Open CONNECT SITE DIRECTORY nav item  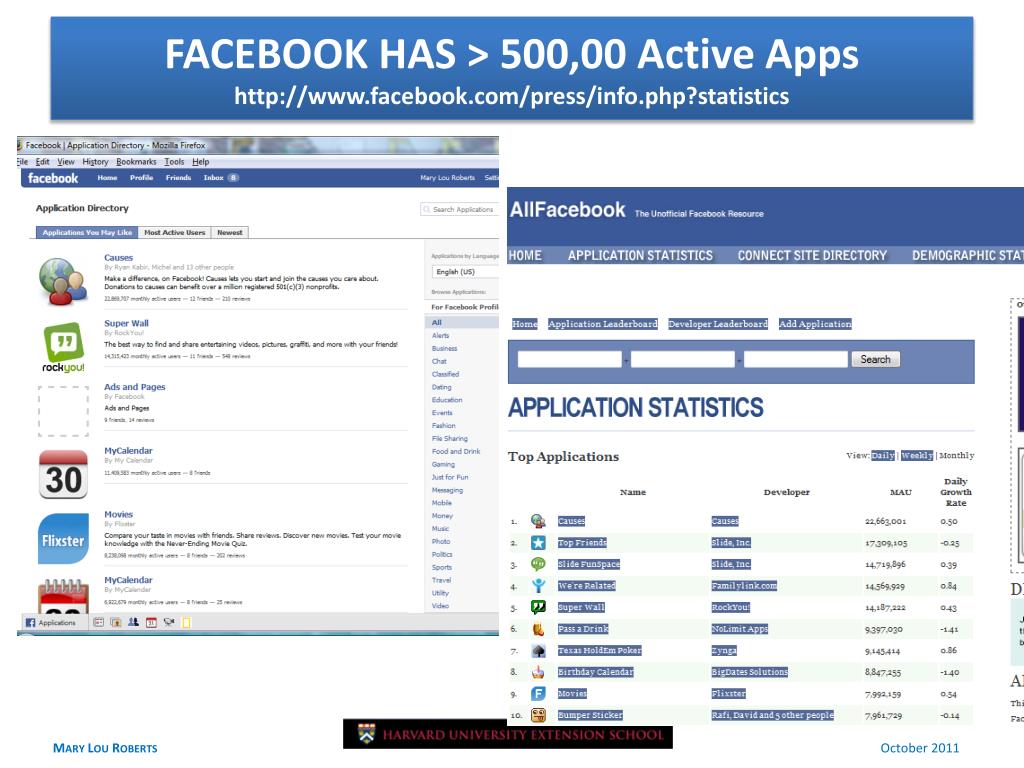point(812,255)
